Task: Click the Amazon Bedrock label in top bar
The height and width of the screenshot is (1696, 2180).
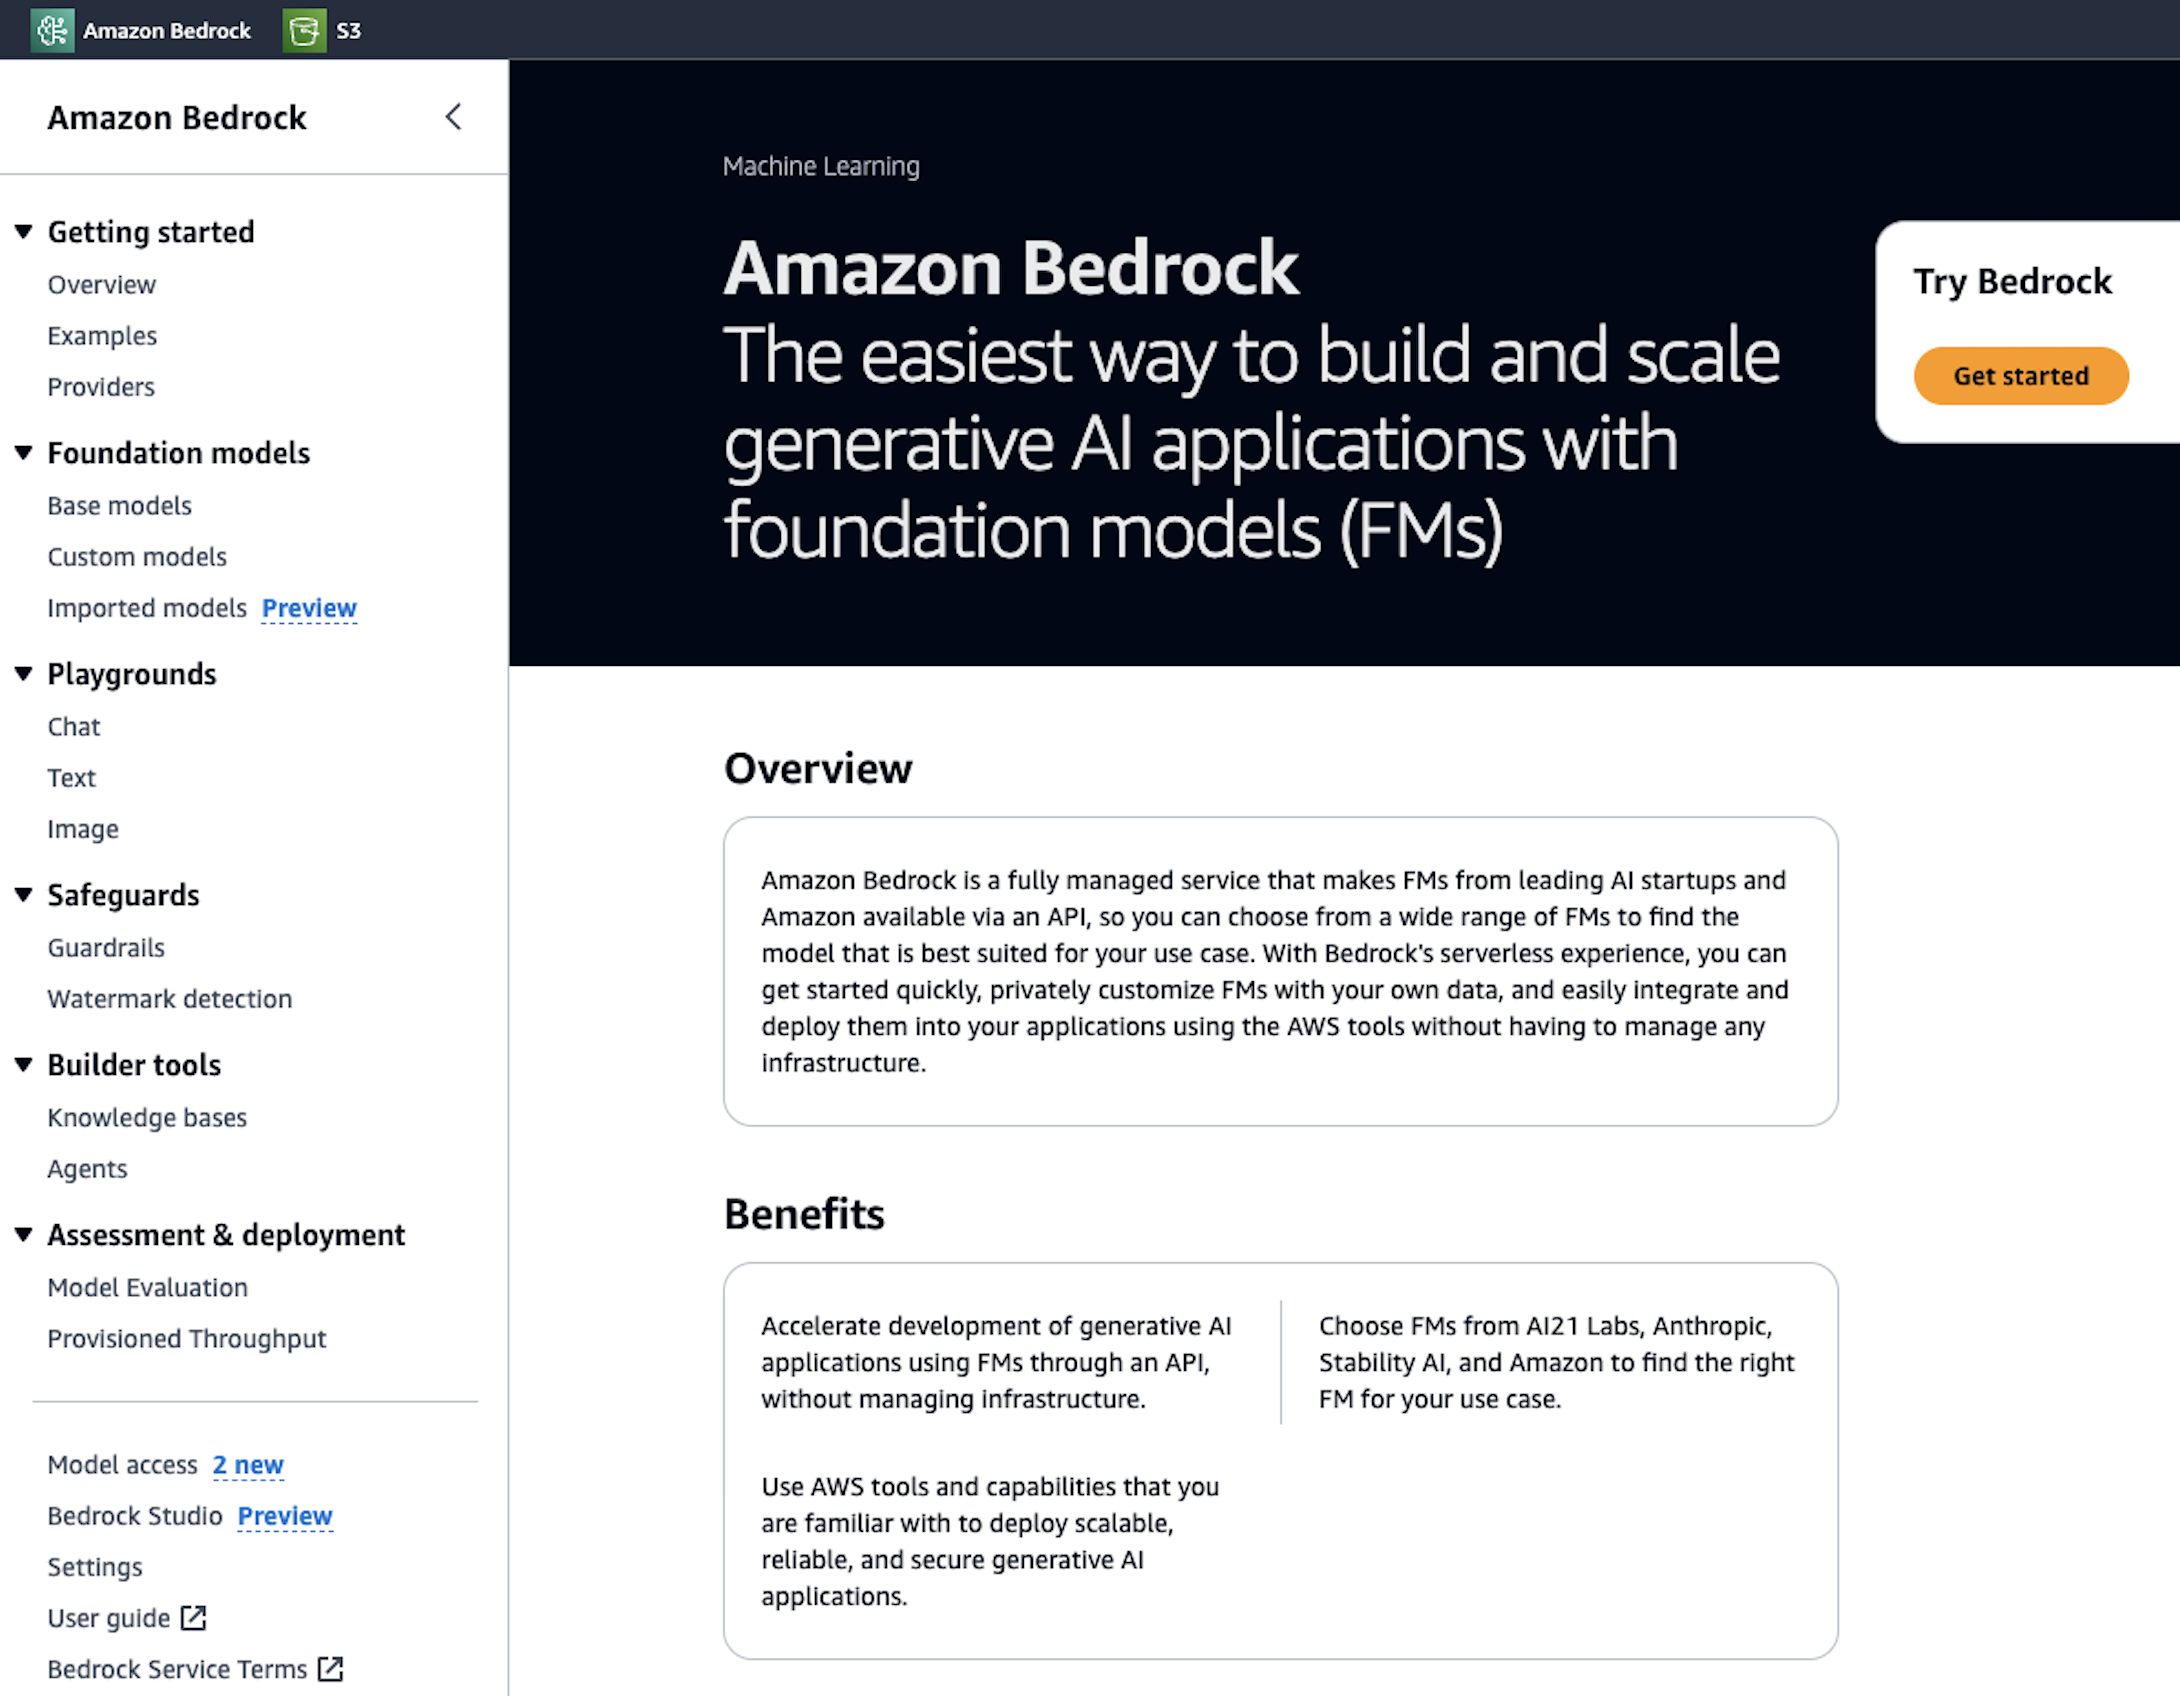Action: tap(167, 30)
